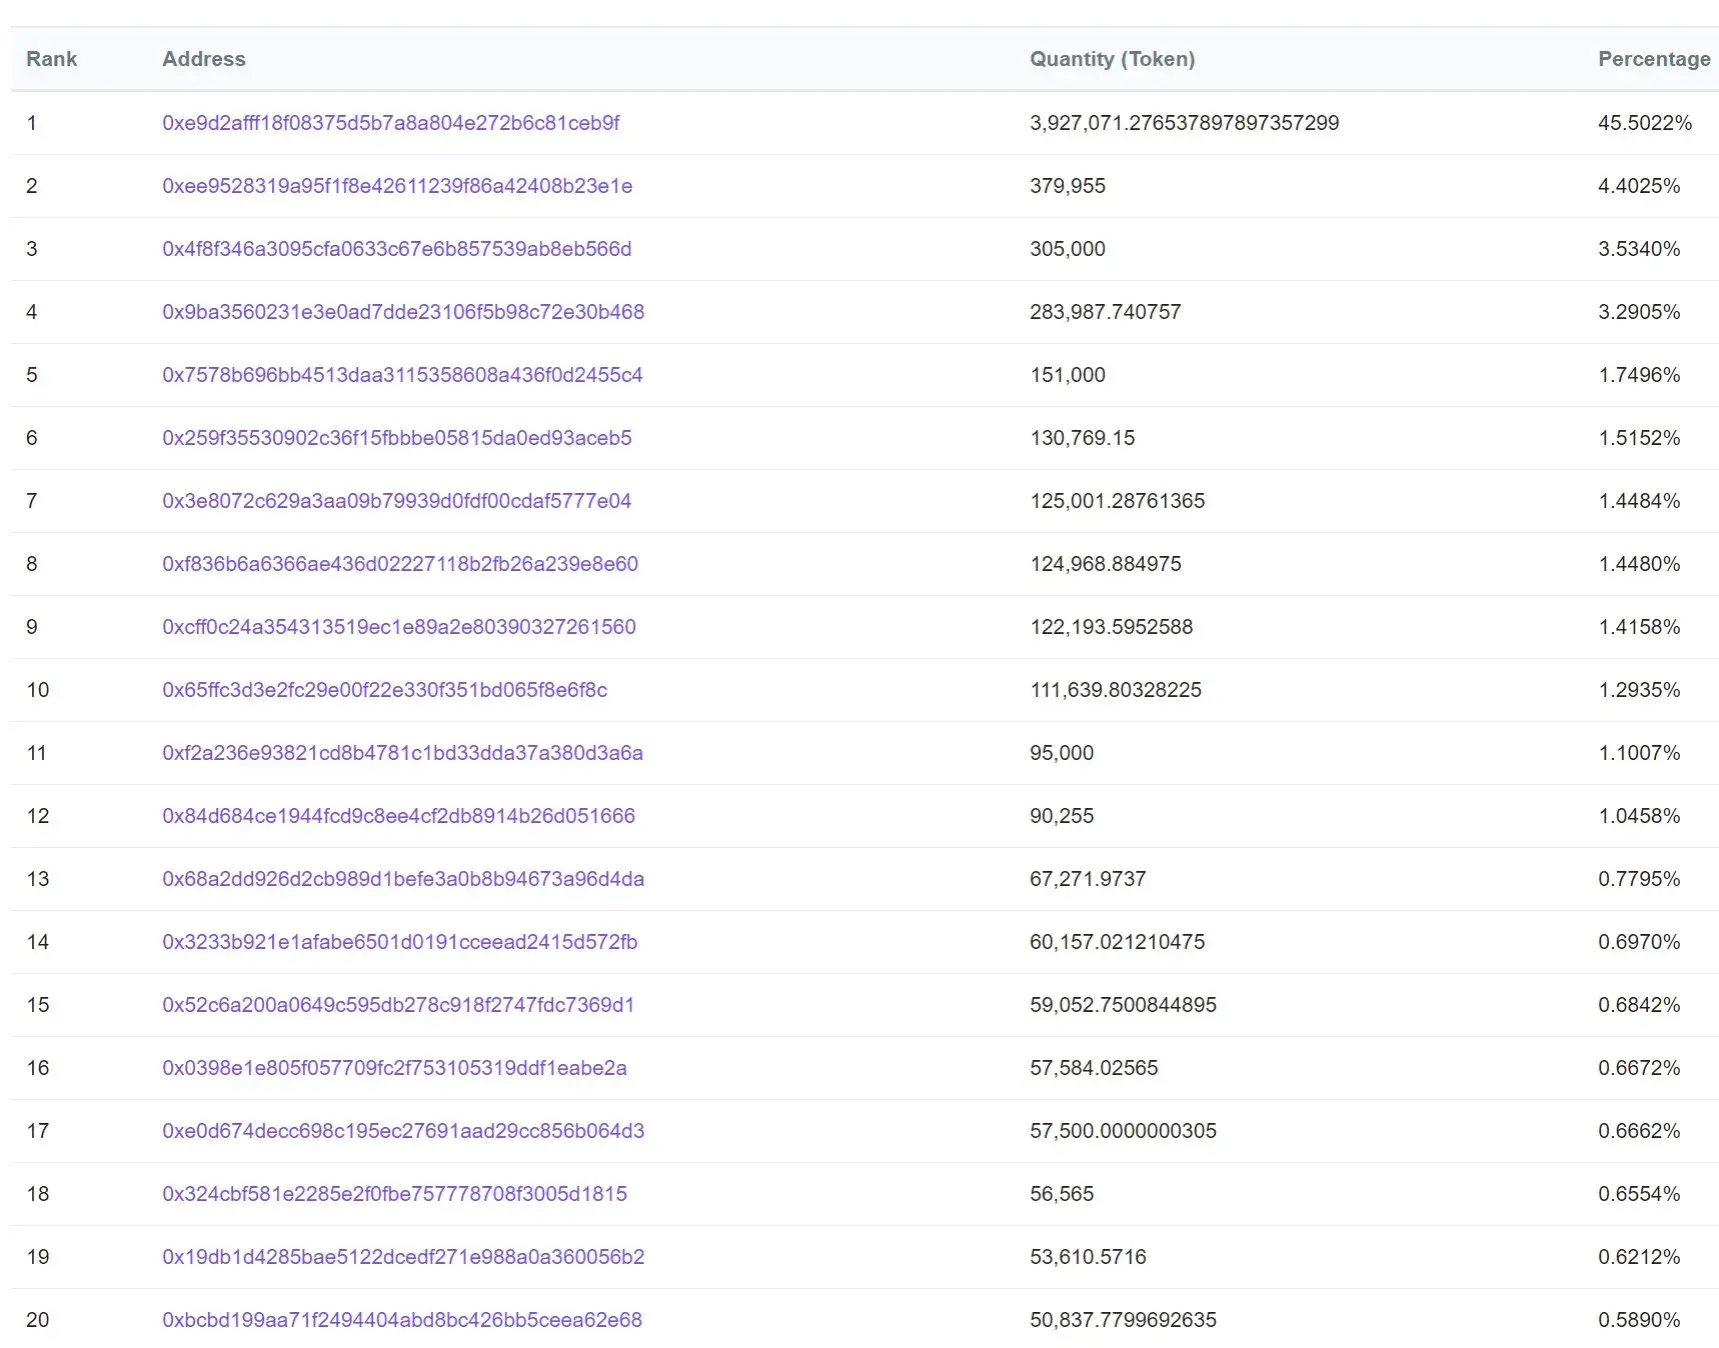Click percentage 1.5152%
The width and height of the screenshot is (1719, 1348).
click(1639, 438)
